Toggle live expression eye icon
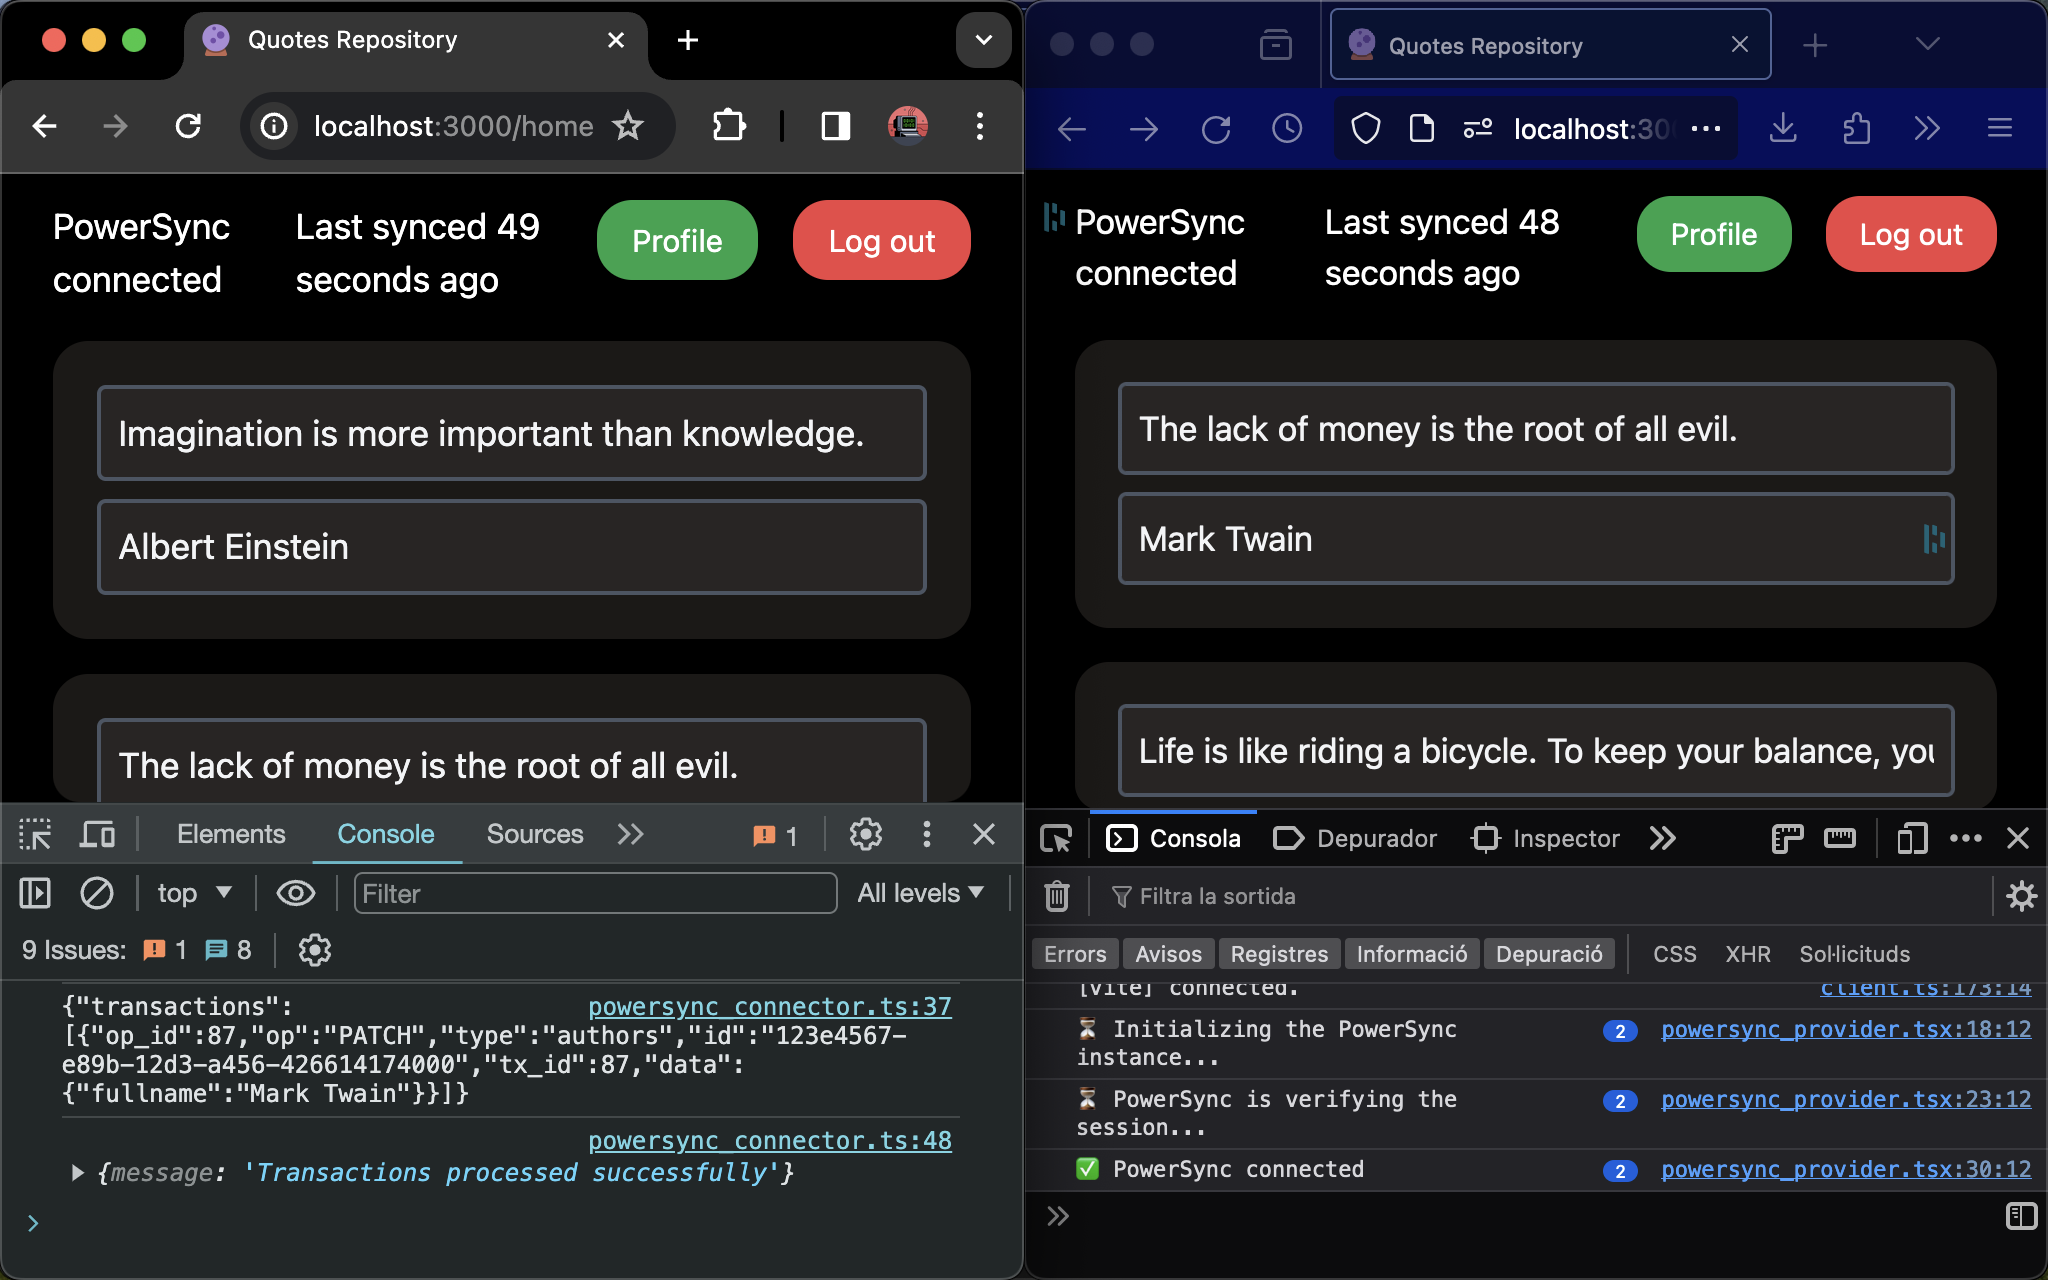The height and width of the screenshot is (1280, 2048). tap(295, 893)
